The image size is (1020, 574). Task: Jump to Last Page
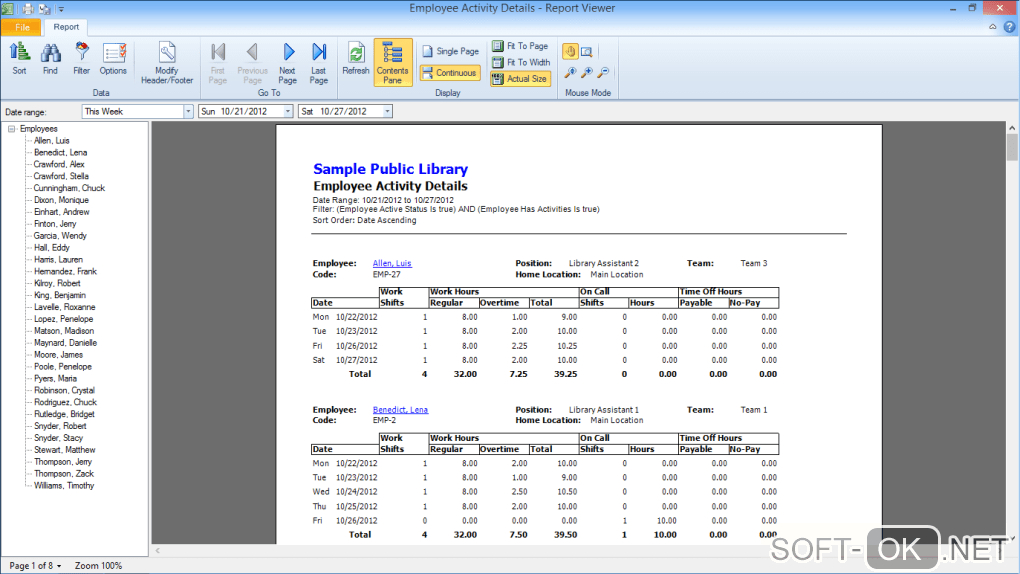319,62
